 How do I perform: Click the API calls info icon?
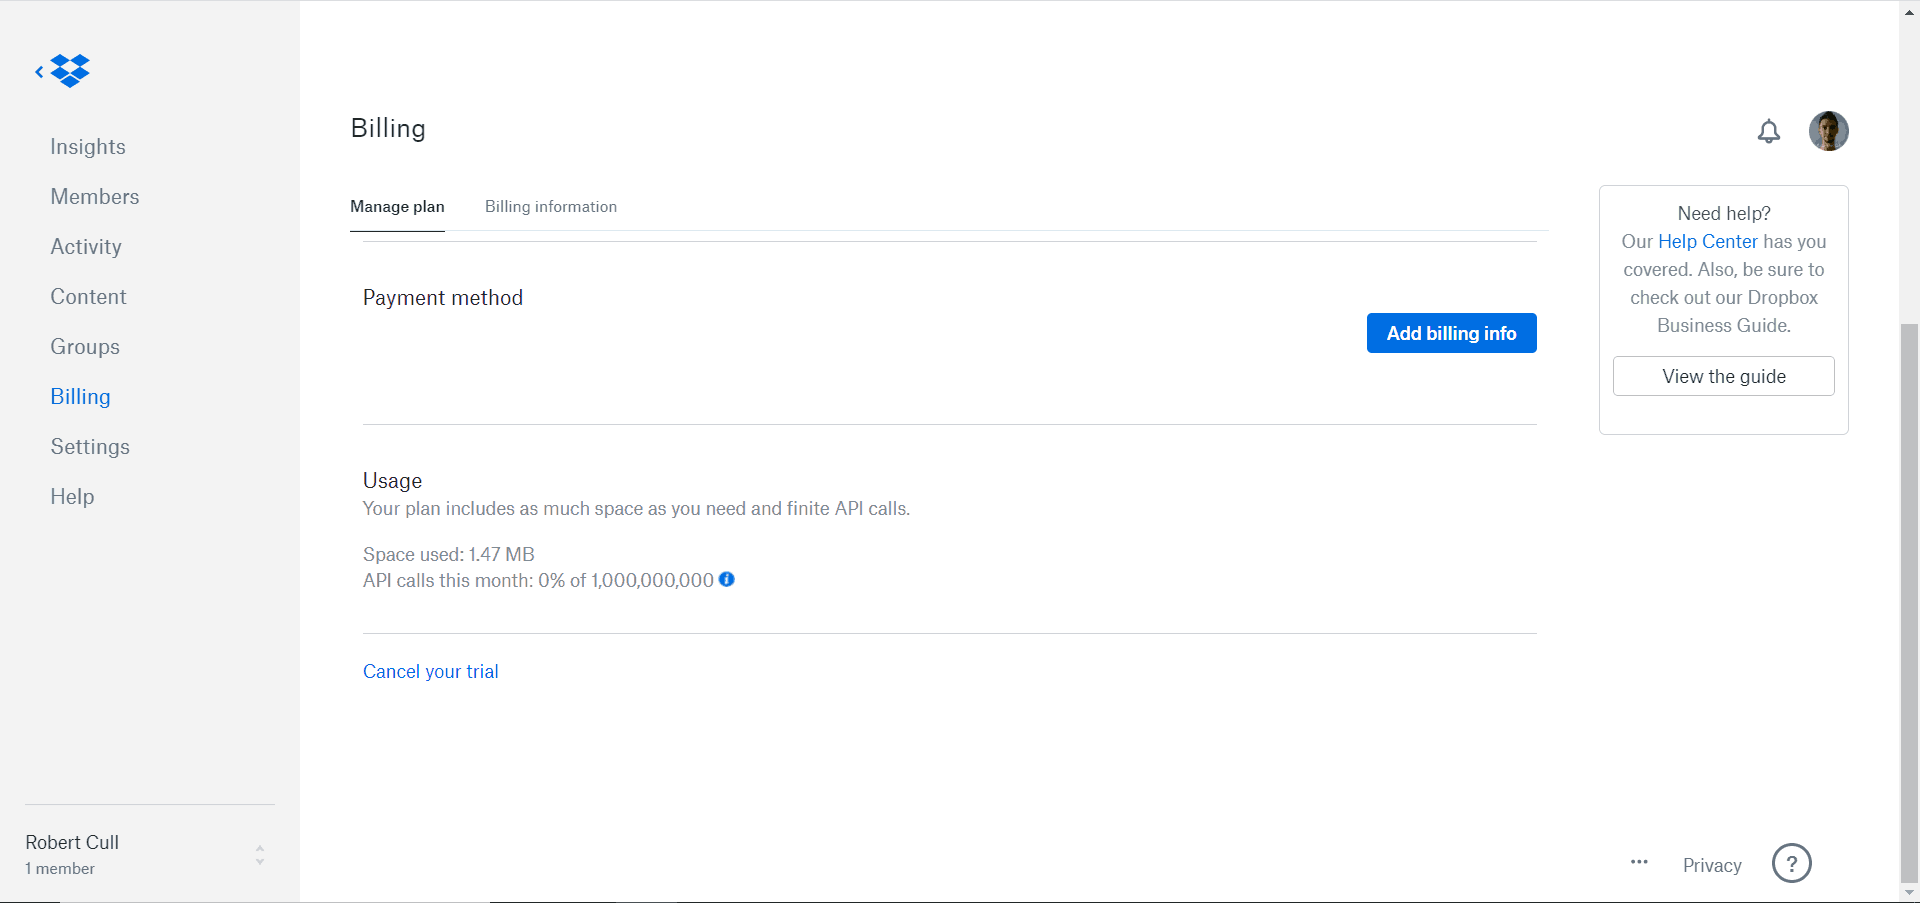click(x=727, y=579)
